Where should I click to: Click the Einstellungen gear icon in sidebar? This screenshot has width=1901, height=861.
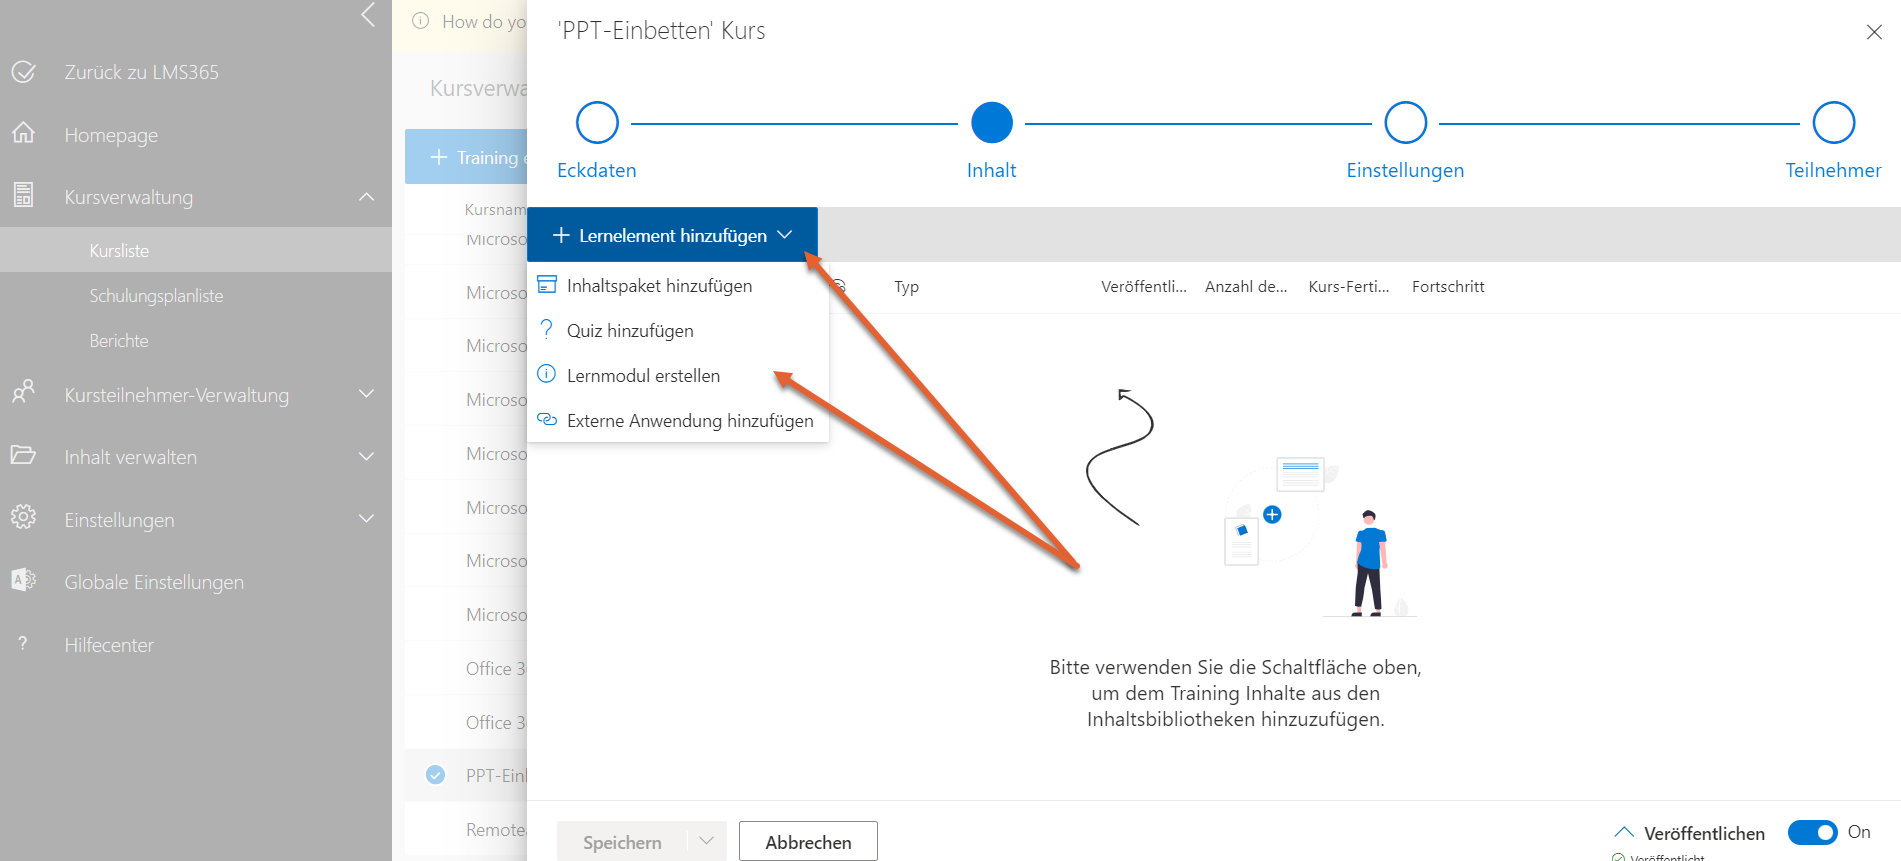pos(23,518)
